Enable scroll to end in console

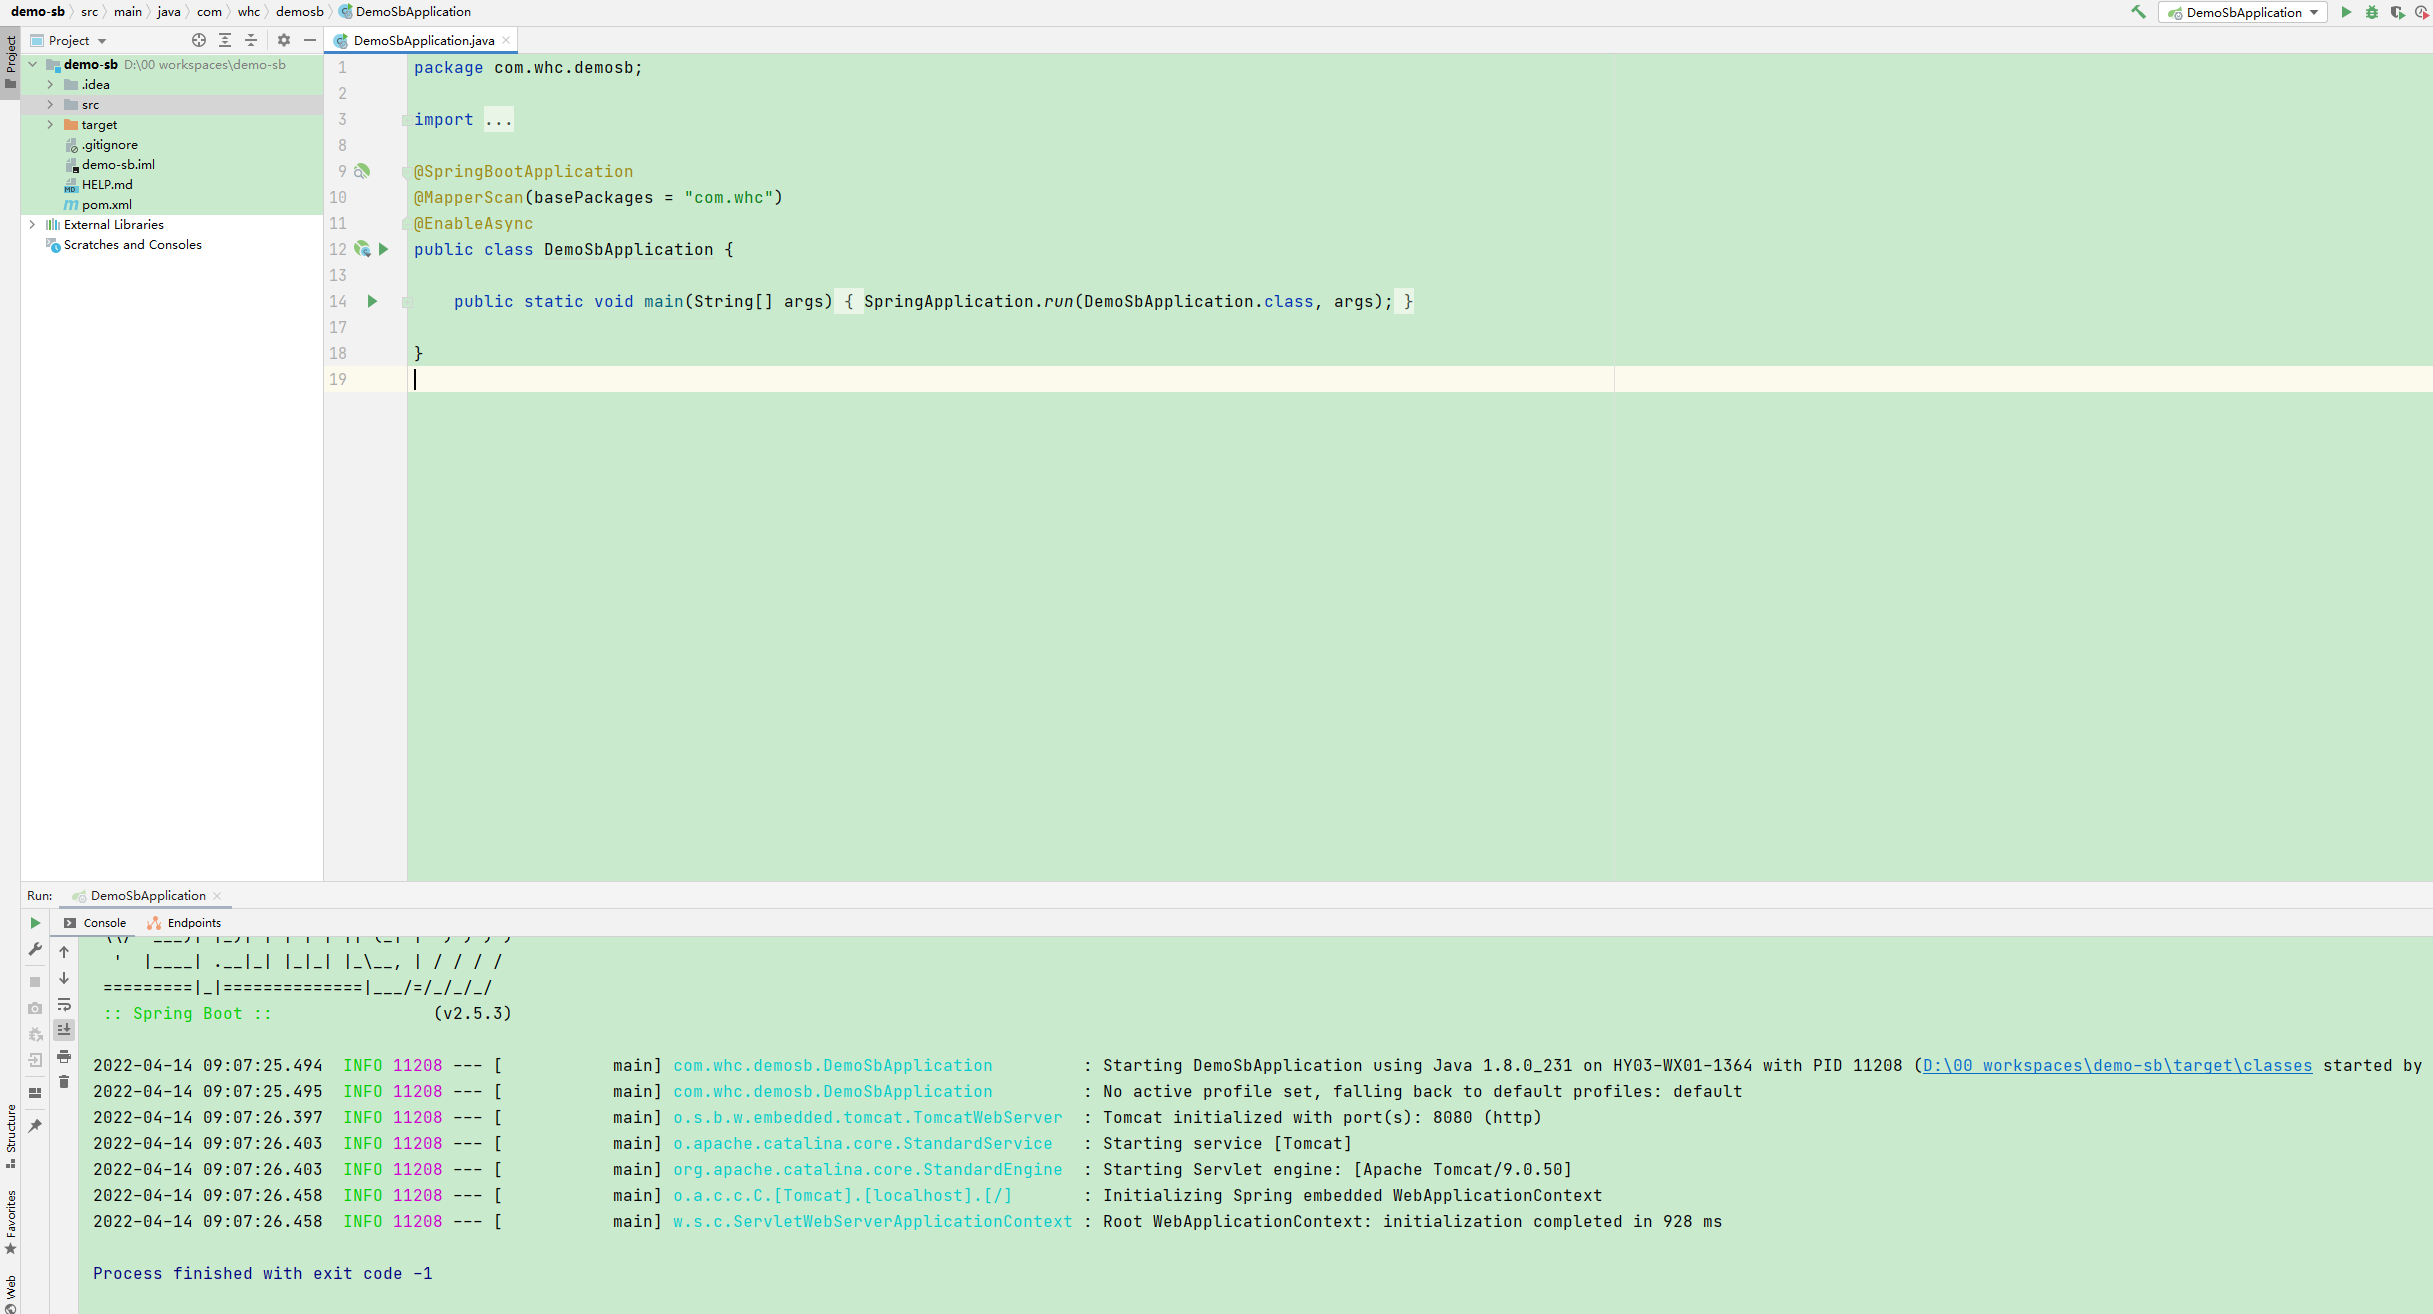coord(64,1029)
